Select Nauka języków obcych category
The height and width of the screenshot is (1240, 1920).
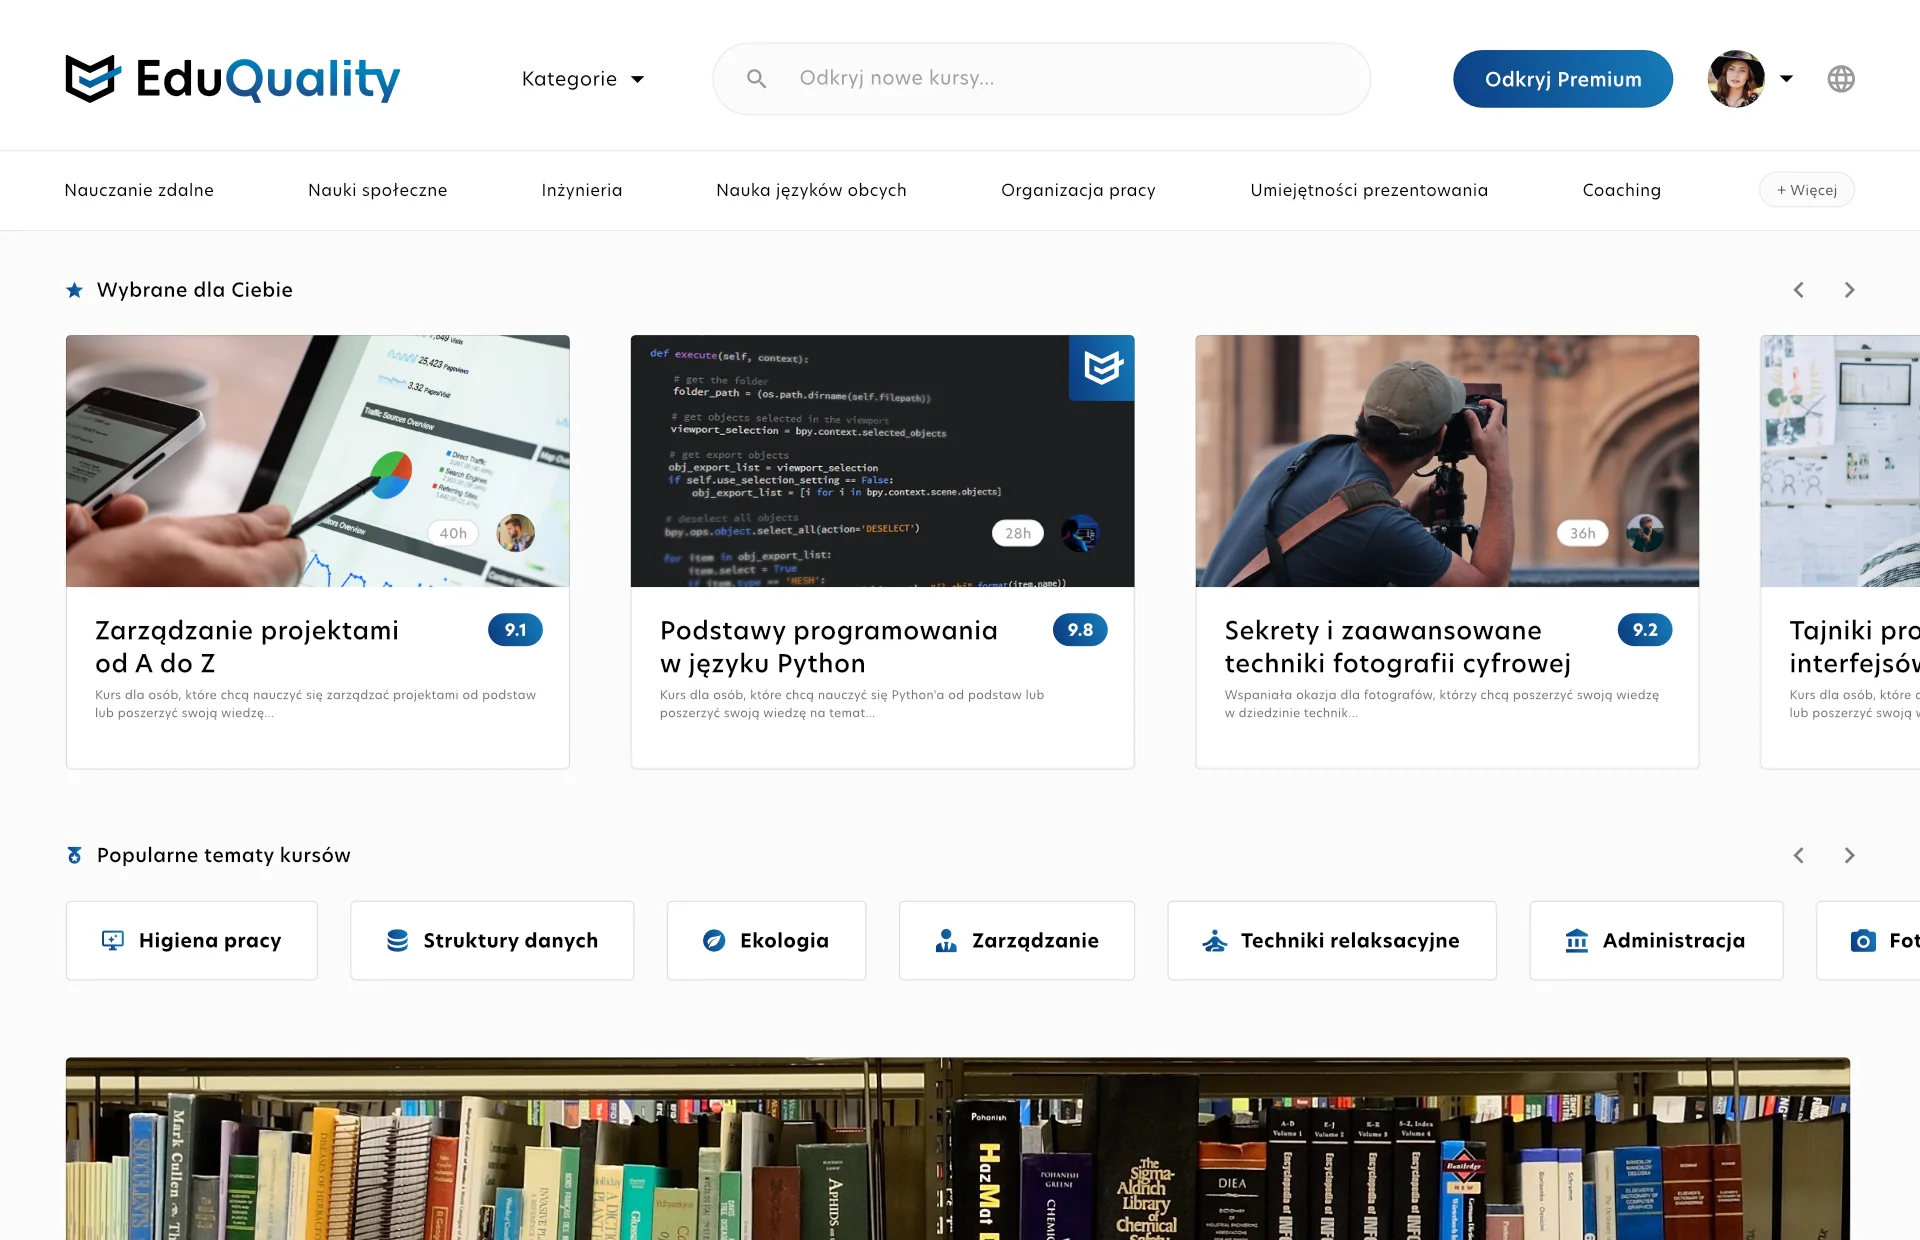pyautogui.click(x=811, y=190)
